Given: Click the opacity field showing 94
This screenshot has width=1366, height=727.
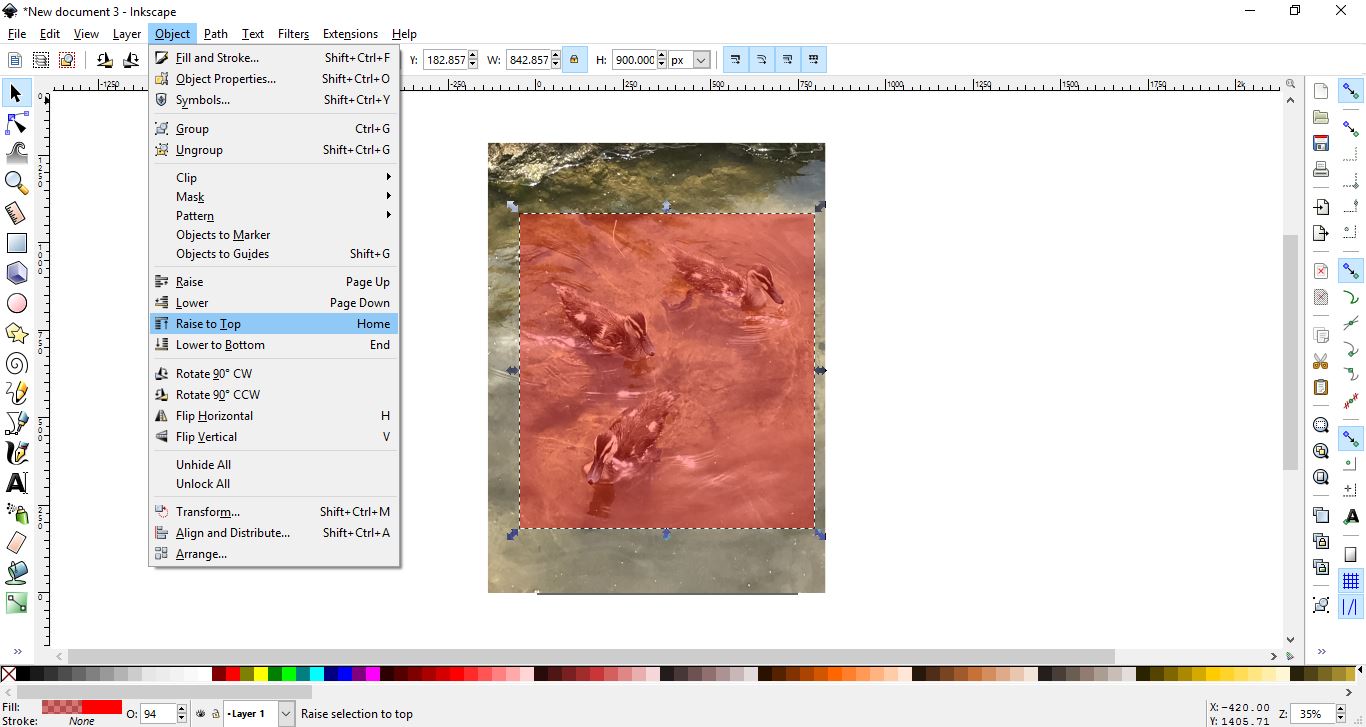Looking at the screenshot, I should pos(157,714).
